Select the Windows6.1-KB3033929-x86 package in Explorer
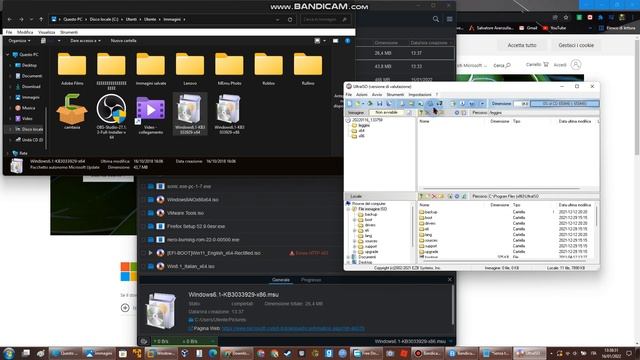 pyautogui.click(x=229, y=114)
